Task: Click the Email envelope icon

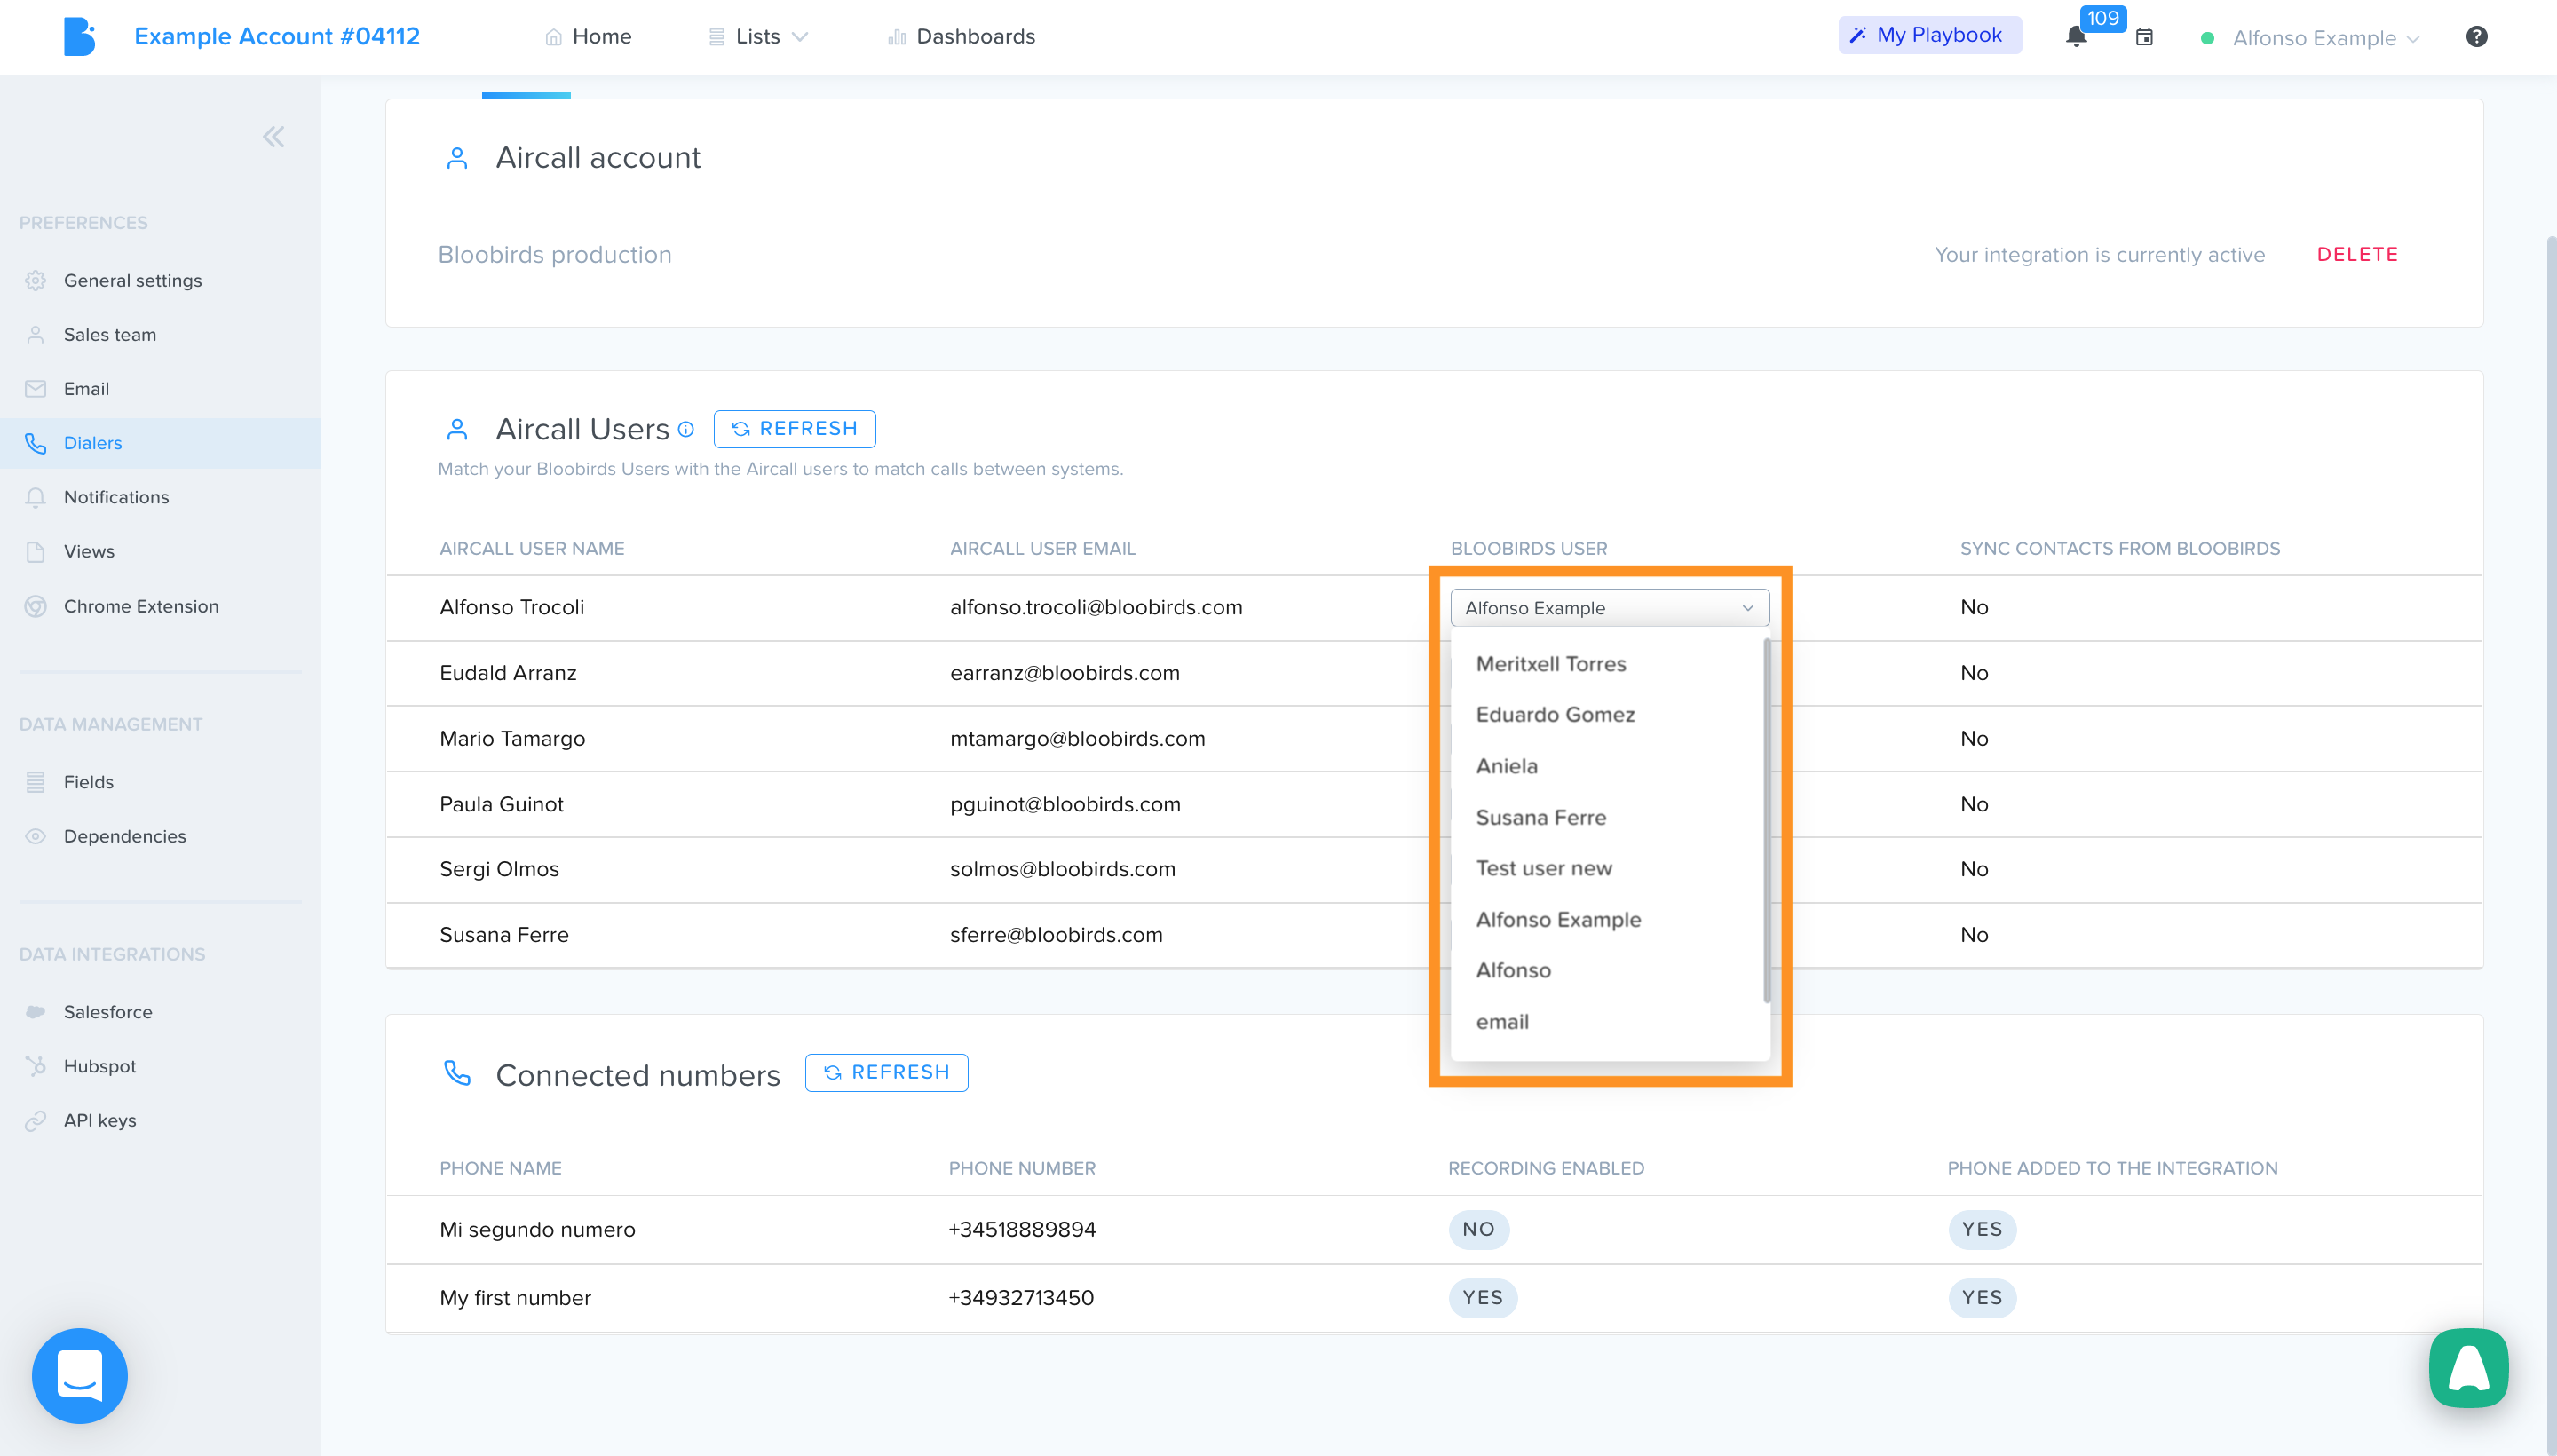Action: click(36, 389)
